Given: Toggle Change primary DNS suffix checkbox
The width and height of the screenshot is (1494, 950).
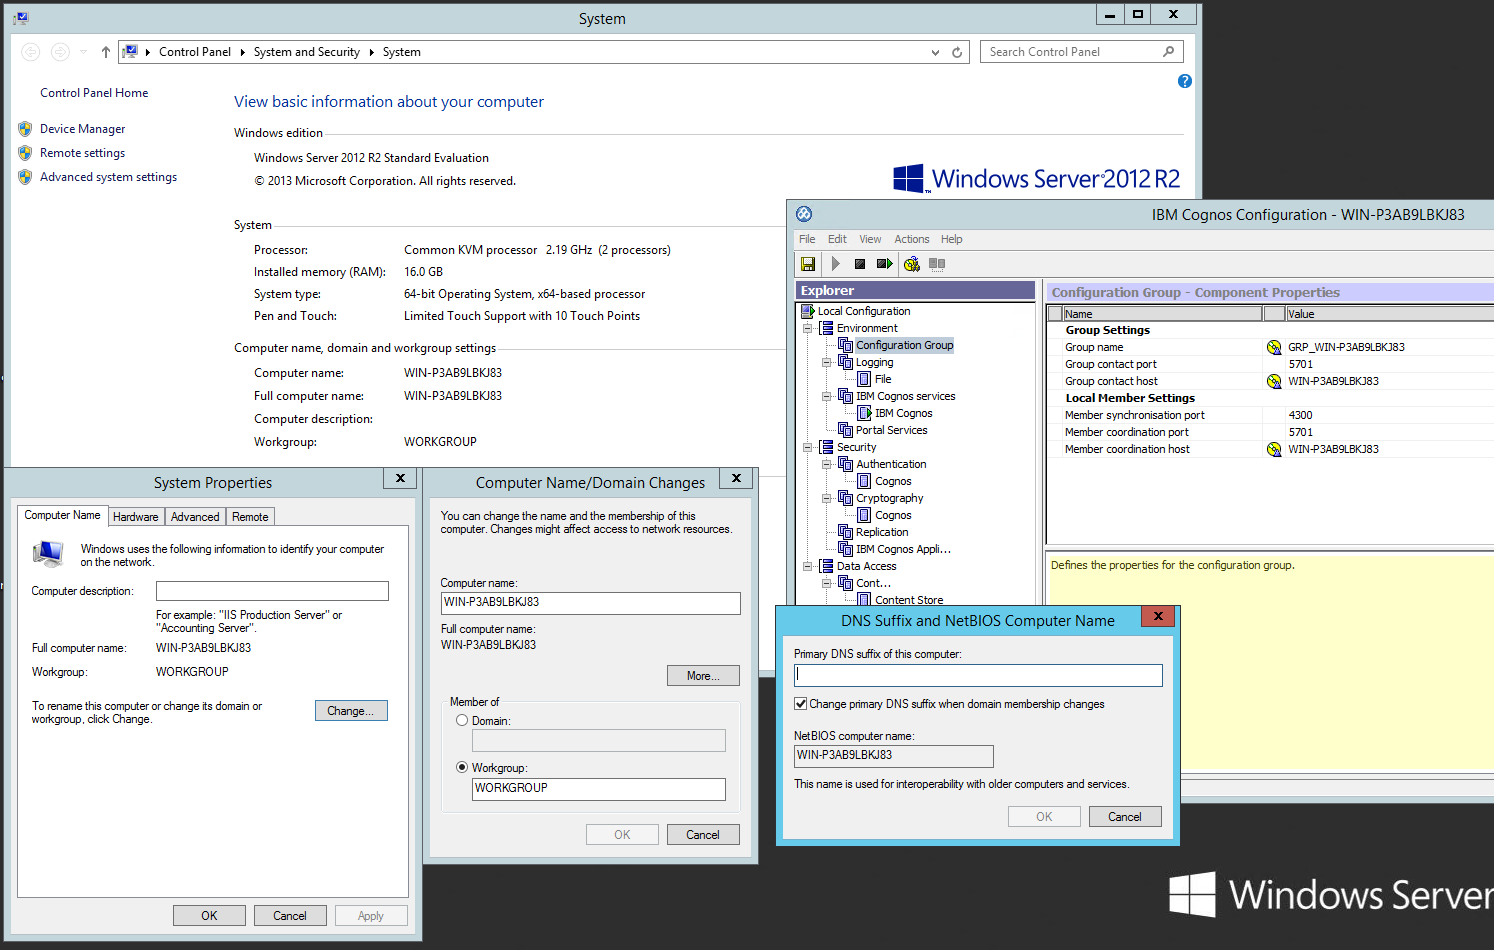Looking at the screenshot, I should 800,703.
